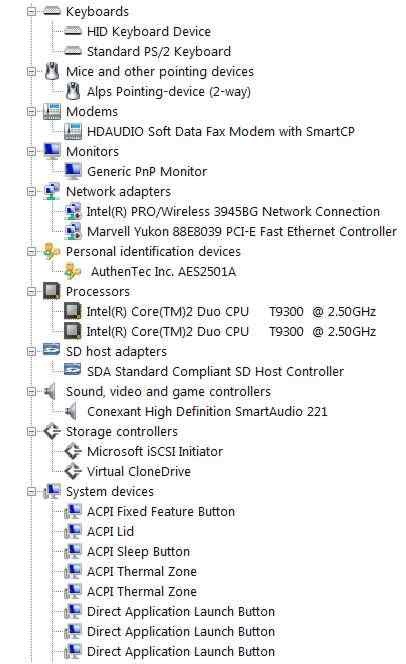The width and height of the screenshot is (406, 664).
Task: Select Intel PRO/Wireless 3945BG Network Connection
Action: [x=233, y=211]
